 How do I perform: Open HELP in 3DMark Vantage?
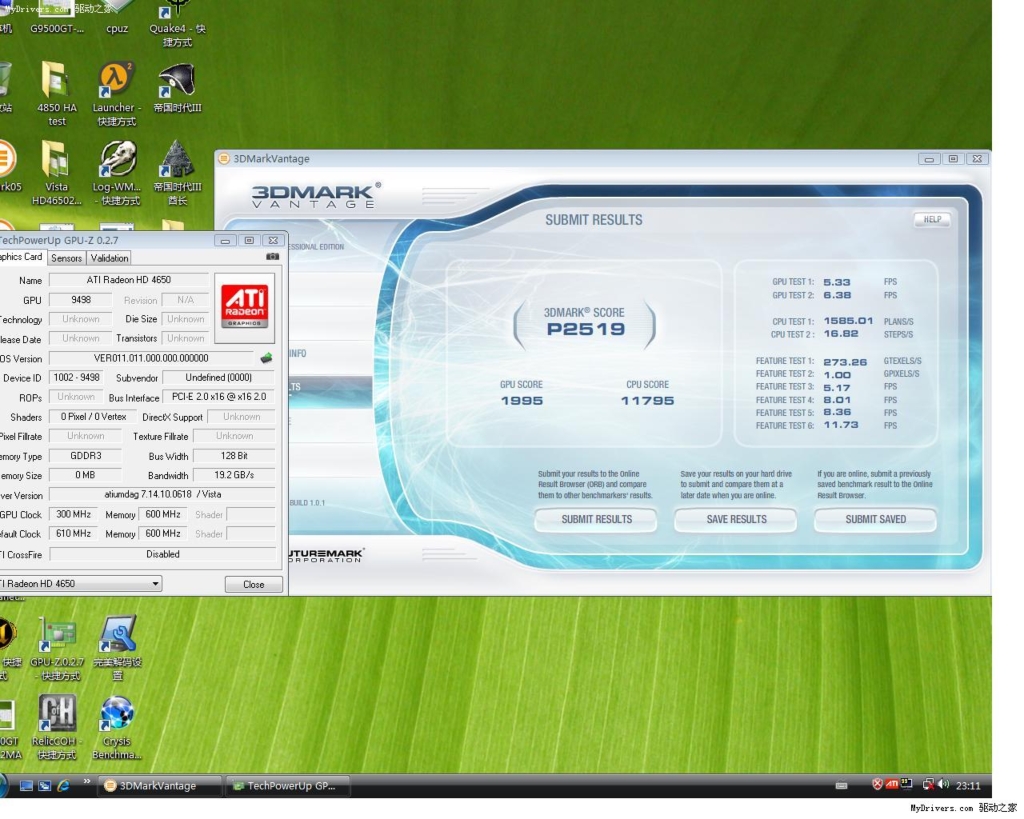point(932,219)
